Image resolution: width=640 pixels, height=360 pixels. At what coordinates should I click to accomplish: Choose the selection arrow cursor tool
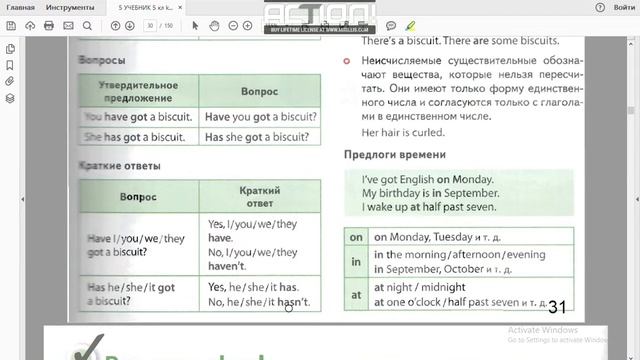point(195,26)
